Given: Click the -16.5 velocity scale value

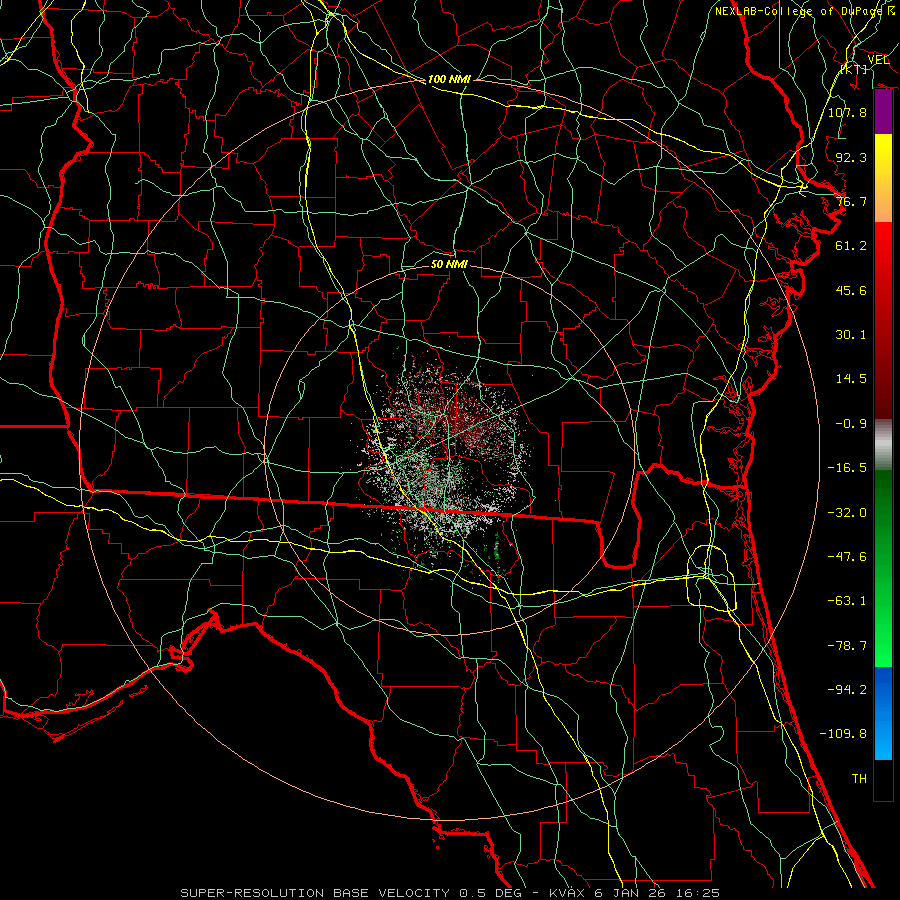Looking at the screenshot, I should tap(847, 468).
